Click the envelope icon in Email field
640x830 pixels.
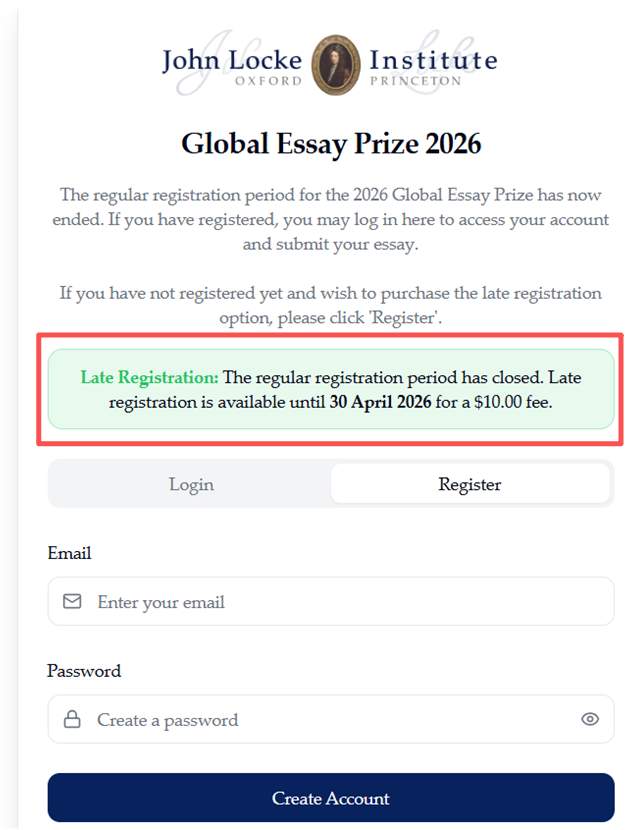coord(72,602)
